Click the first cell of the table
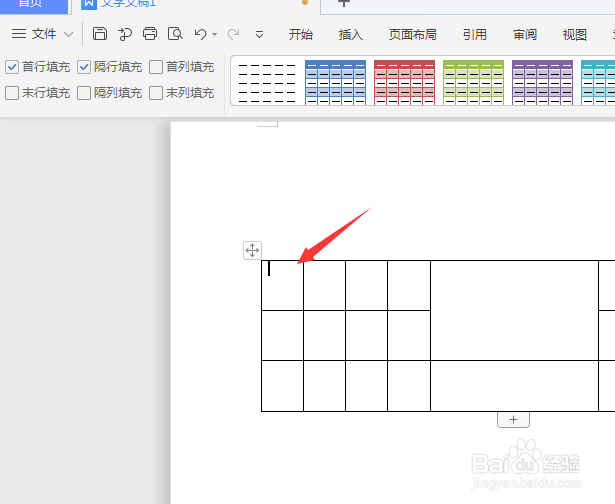 coord(282,285)
